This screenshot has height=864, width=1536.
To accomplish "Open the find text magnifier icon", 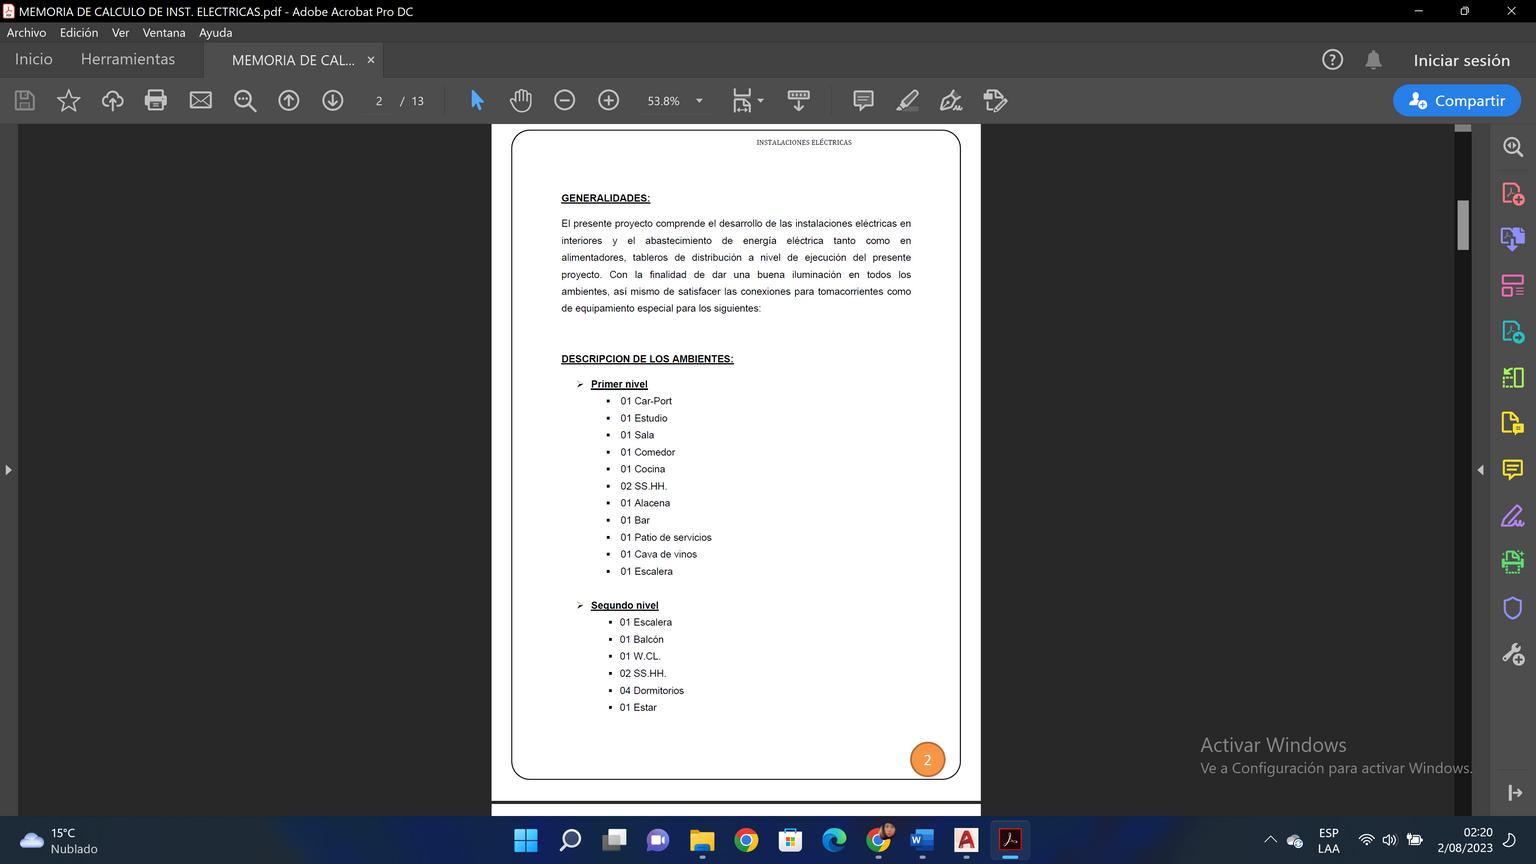I will 245,100.
